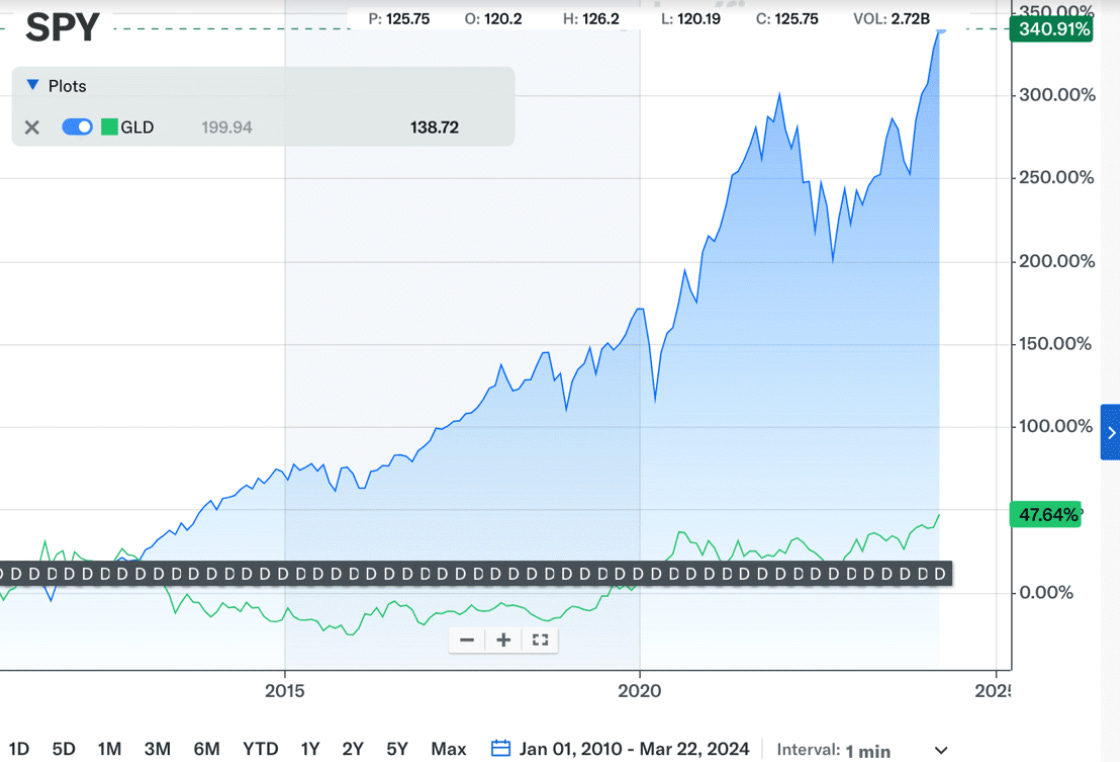Select the 5Y time range
Image resolution: width=1120 pixels, height=762 pixels.
point(397,748)
